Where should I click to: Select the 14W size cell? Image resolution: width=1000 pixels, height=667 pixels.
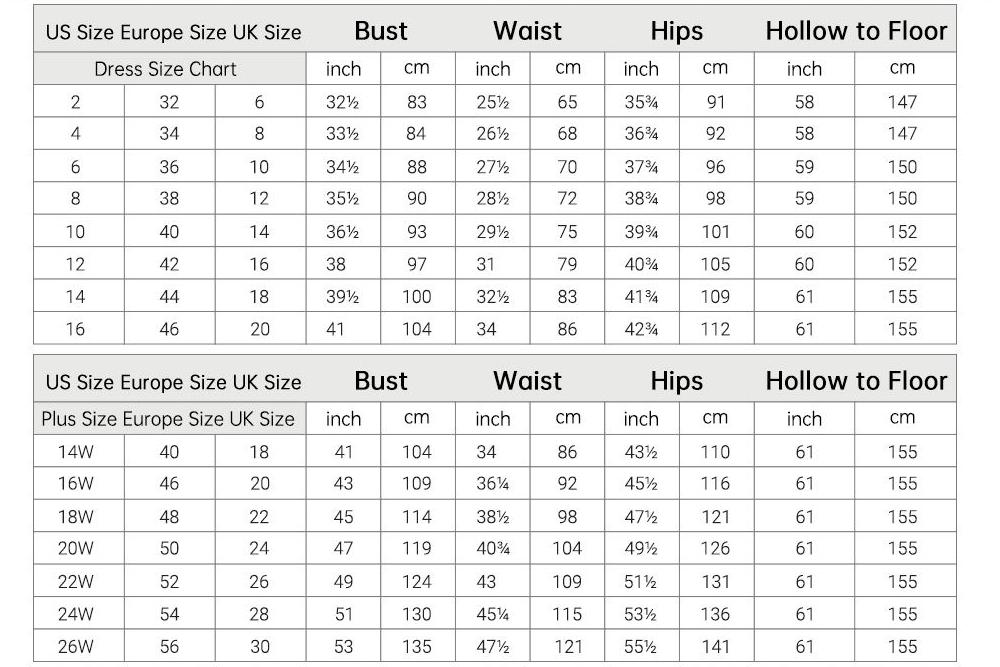point(75,452)
